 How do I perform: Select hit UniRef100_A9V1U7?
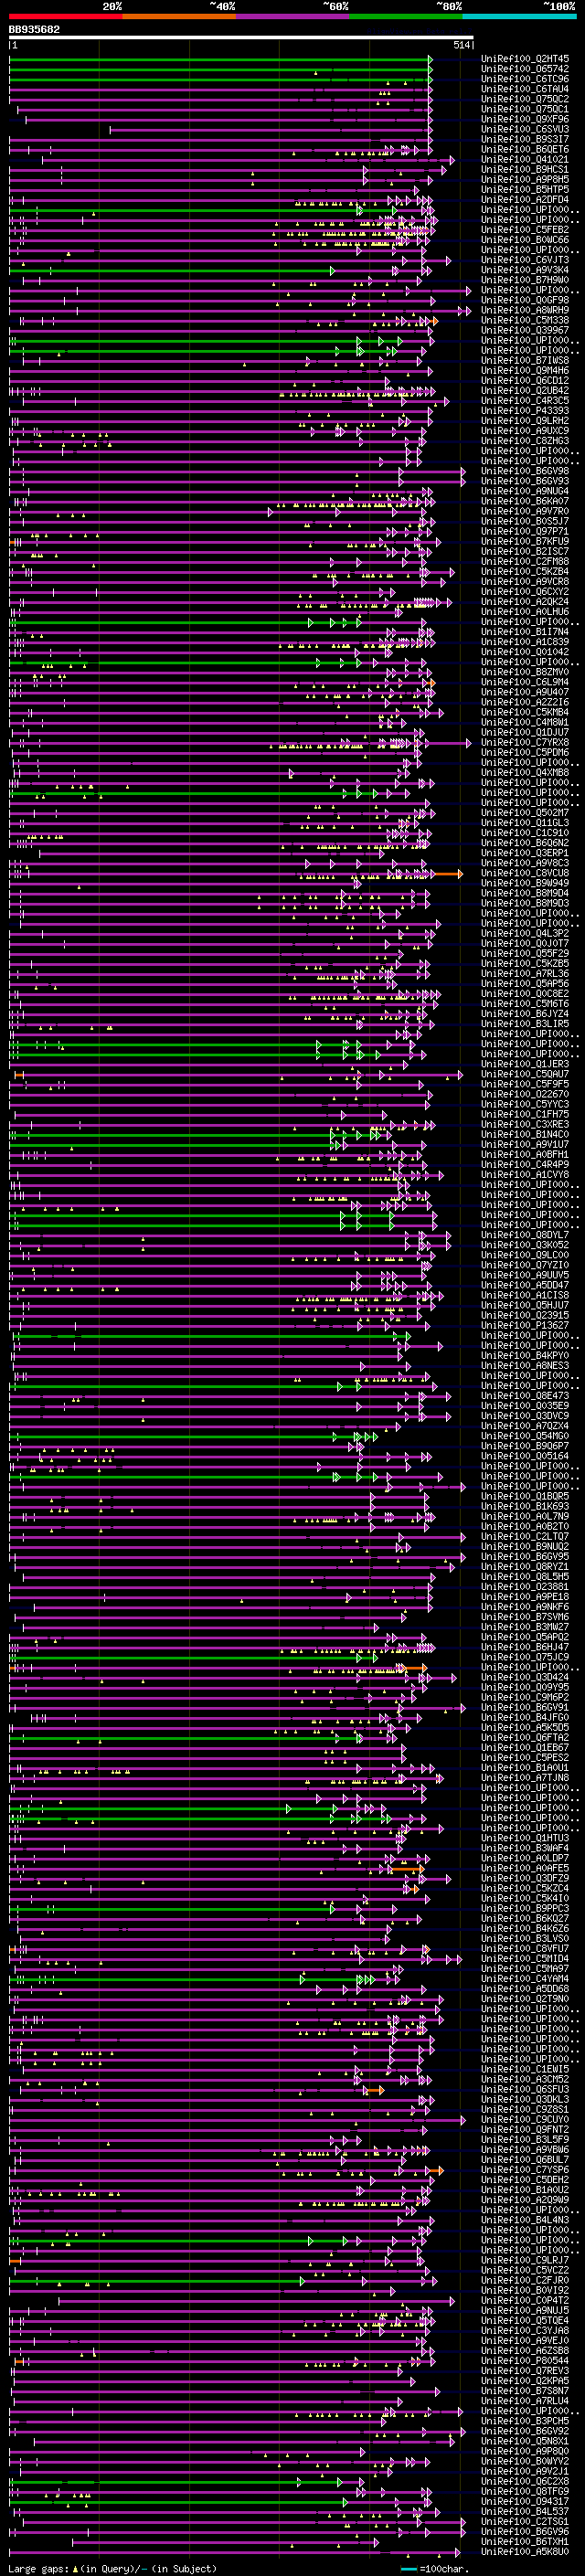click(x=525, y=1144)
